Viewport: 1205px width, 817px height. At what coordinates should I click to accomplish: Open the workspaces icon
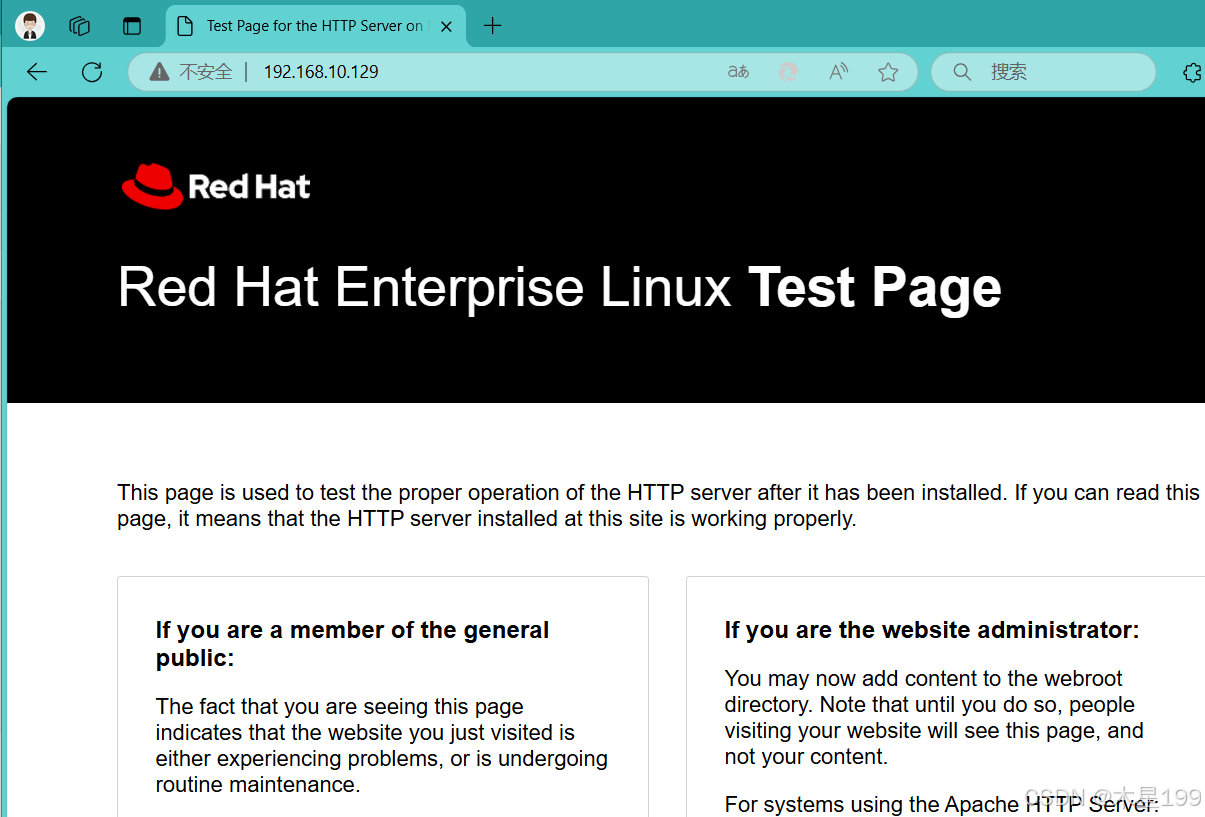click(x=80, y=26)
